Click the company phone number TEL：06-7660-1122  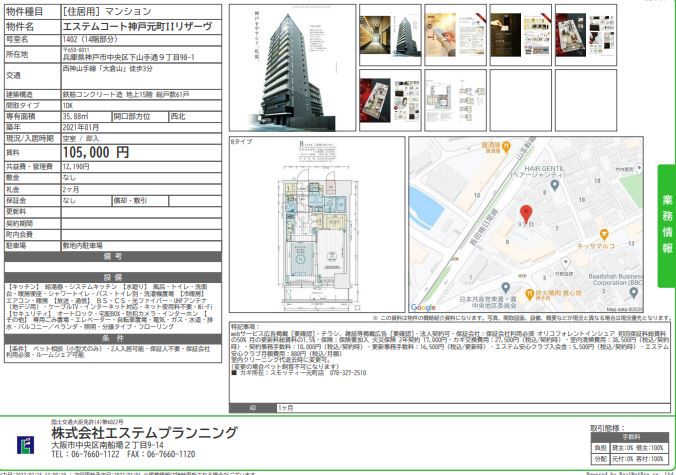click(85, 454)
